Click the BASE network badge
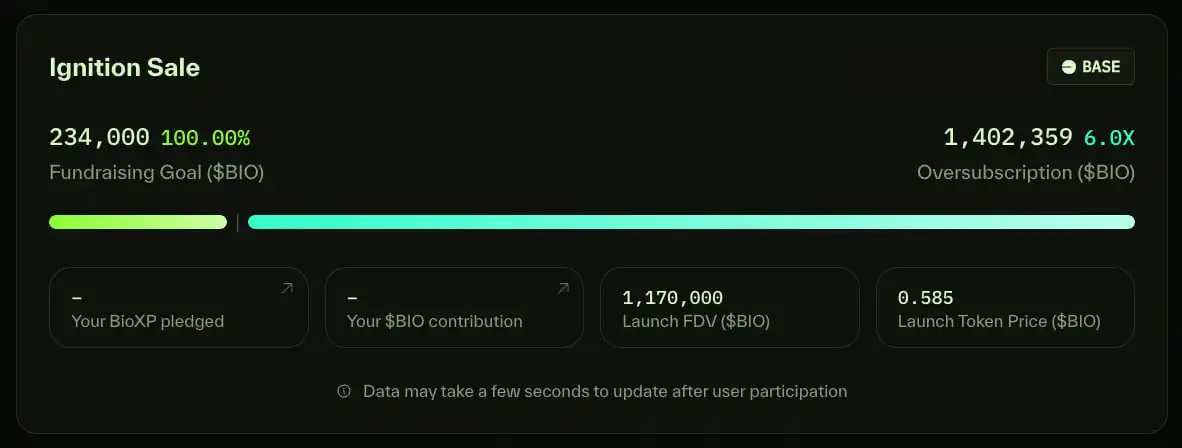The height and width of the screenshot is (448, 1182). (1090, 67)
